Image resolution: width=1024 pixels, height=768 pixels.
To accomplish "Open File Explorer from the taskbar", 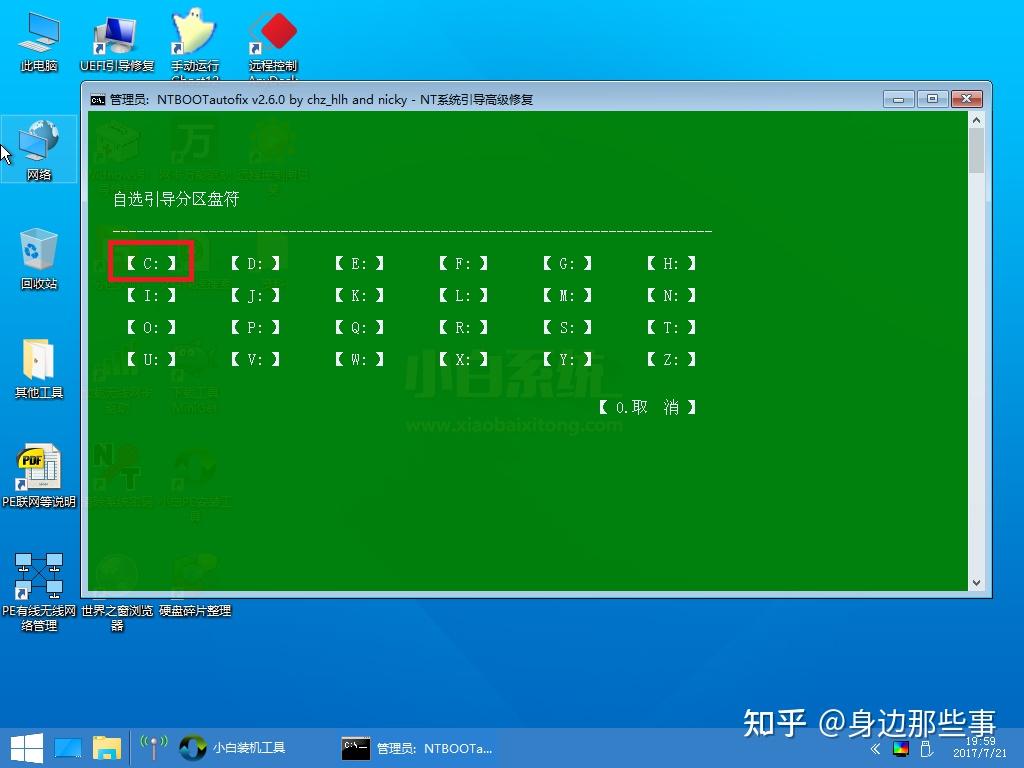I will pyautogui.click(x=106, y=747).
